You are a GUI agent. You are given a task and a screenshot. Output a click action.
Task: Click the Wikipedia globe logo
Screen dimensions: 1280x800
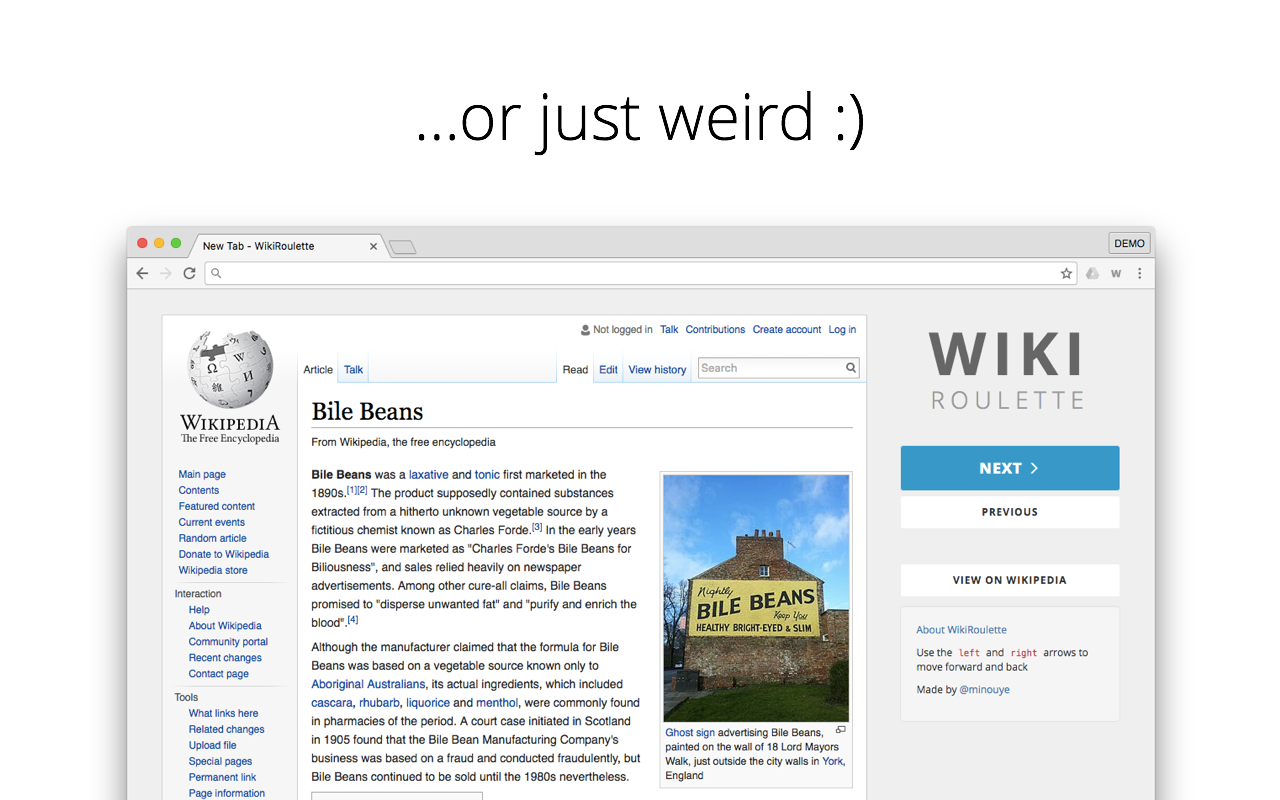coord(230,368)
